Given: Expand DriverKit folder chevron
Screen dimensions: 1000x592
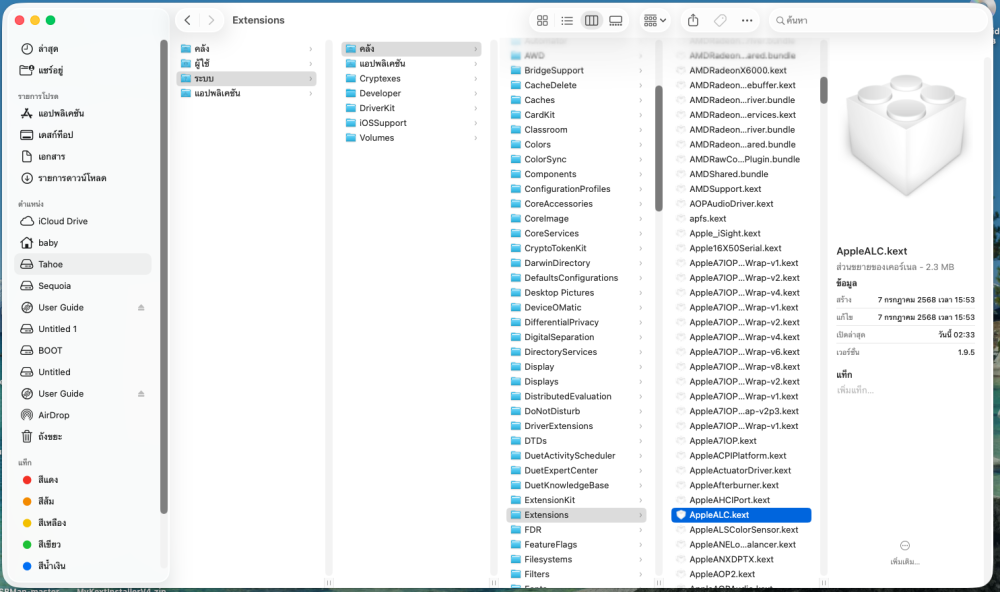Looking at the screenshot, I should click(x=476, y=108).
